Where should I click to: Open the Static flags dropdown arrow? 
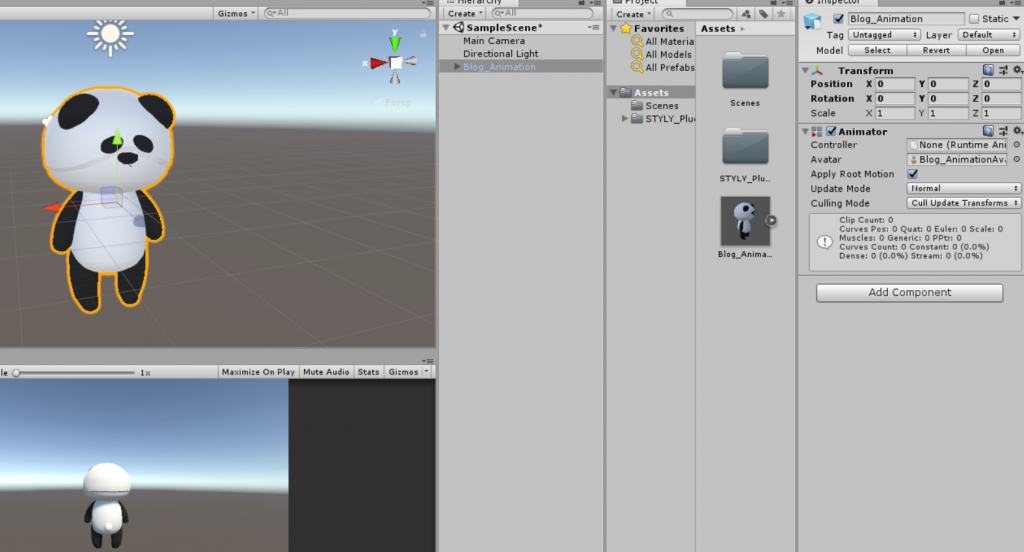point(1016,19)
